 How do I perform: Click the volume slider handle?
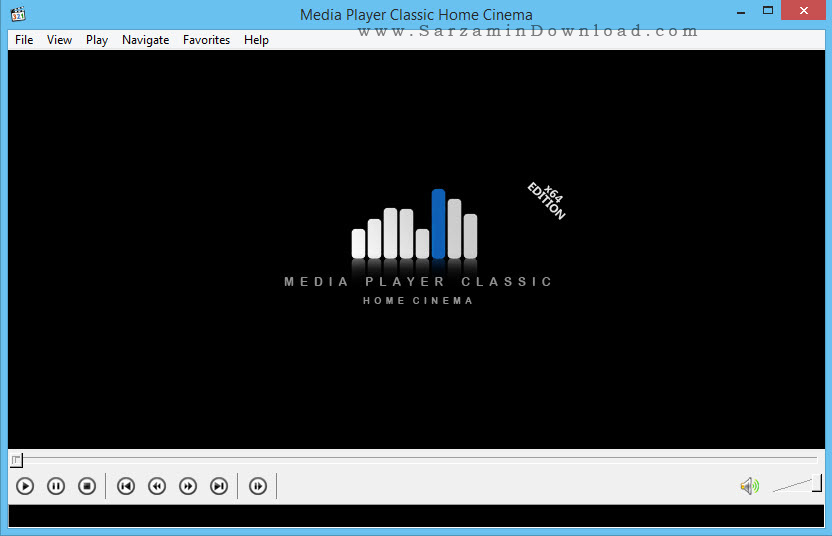pos(817,483)
